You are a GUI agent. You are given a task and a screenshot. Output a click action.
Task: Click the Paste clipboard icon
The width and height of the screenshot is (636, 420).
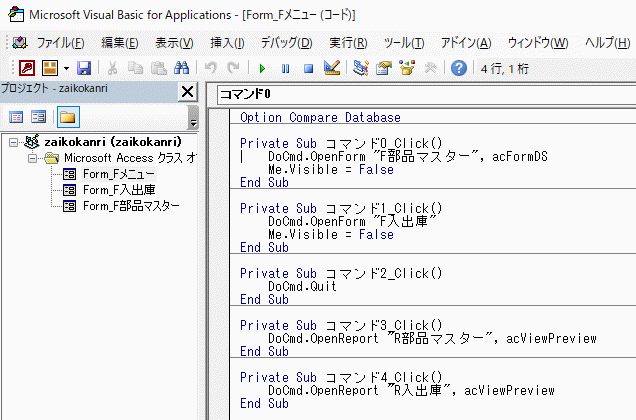(159, 68)
